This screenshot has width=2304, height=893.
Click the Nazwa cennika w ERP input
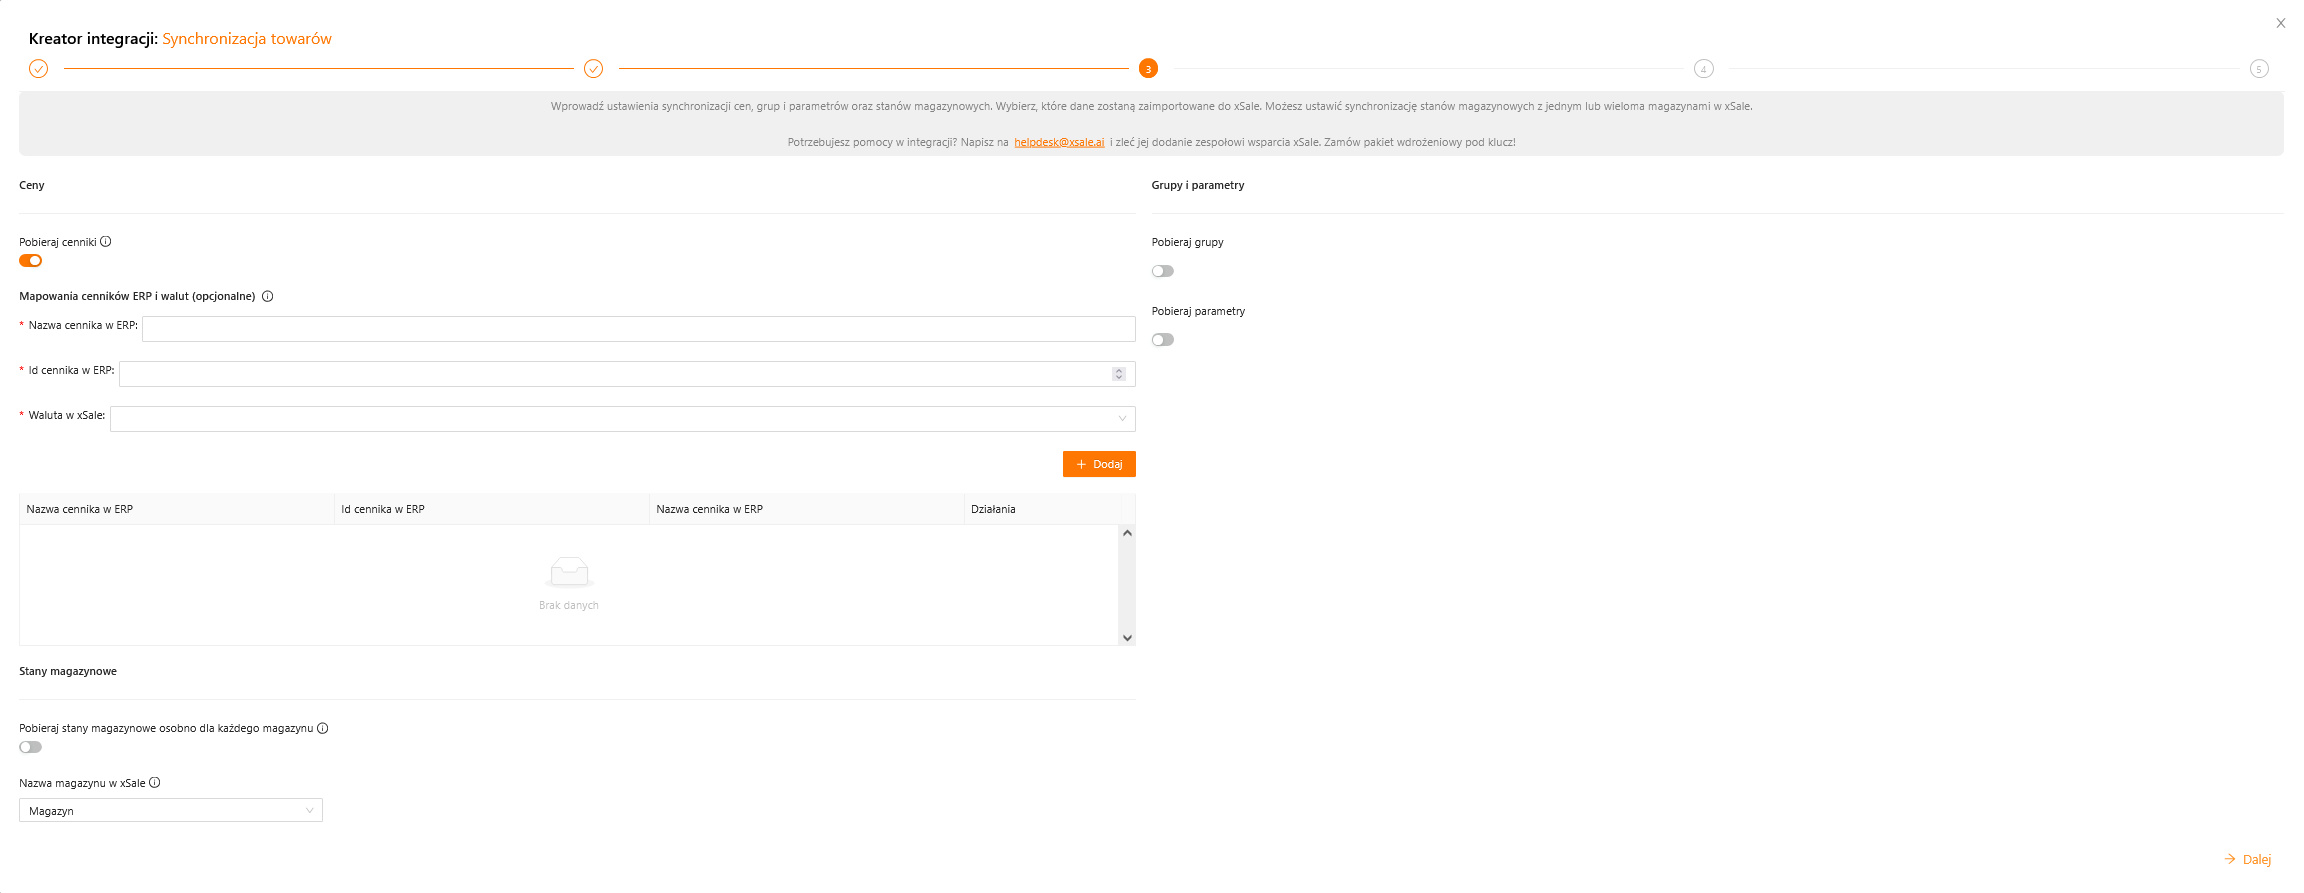(x=638, y=329)
